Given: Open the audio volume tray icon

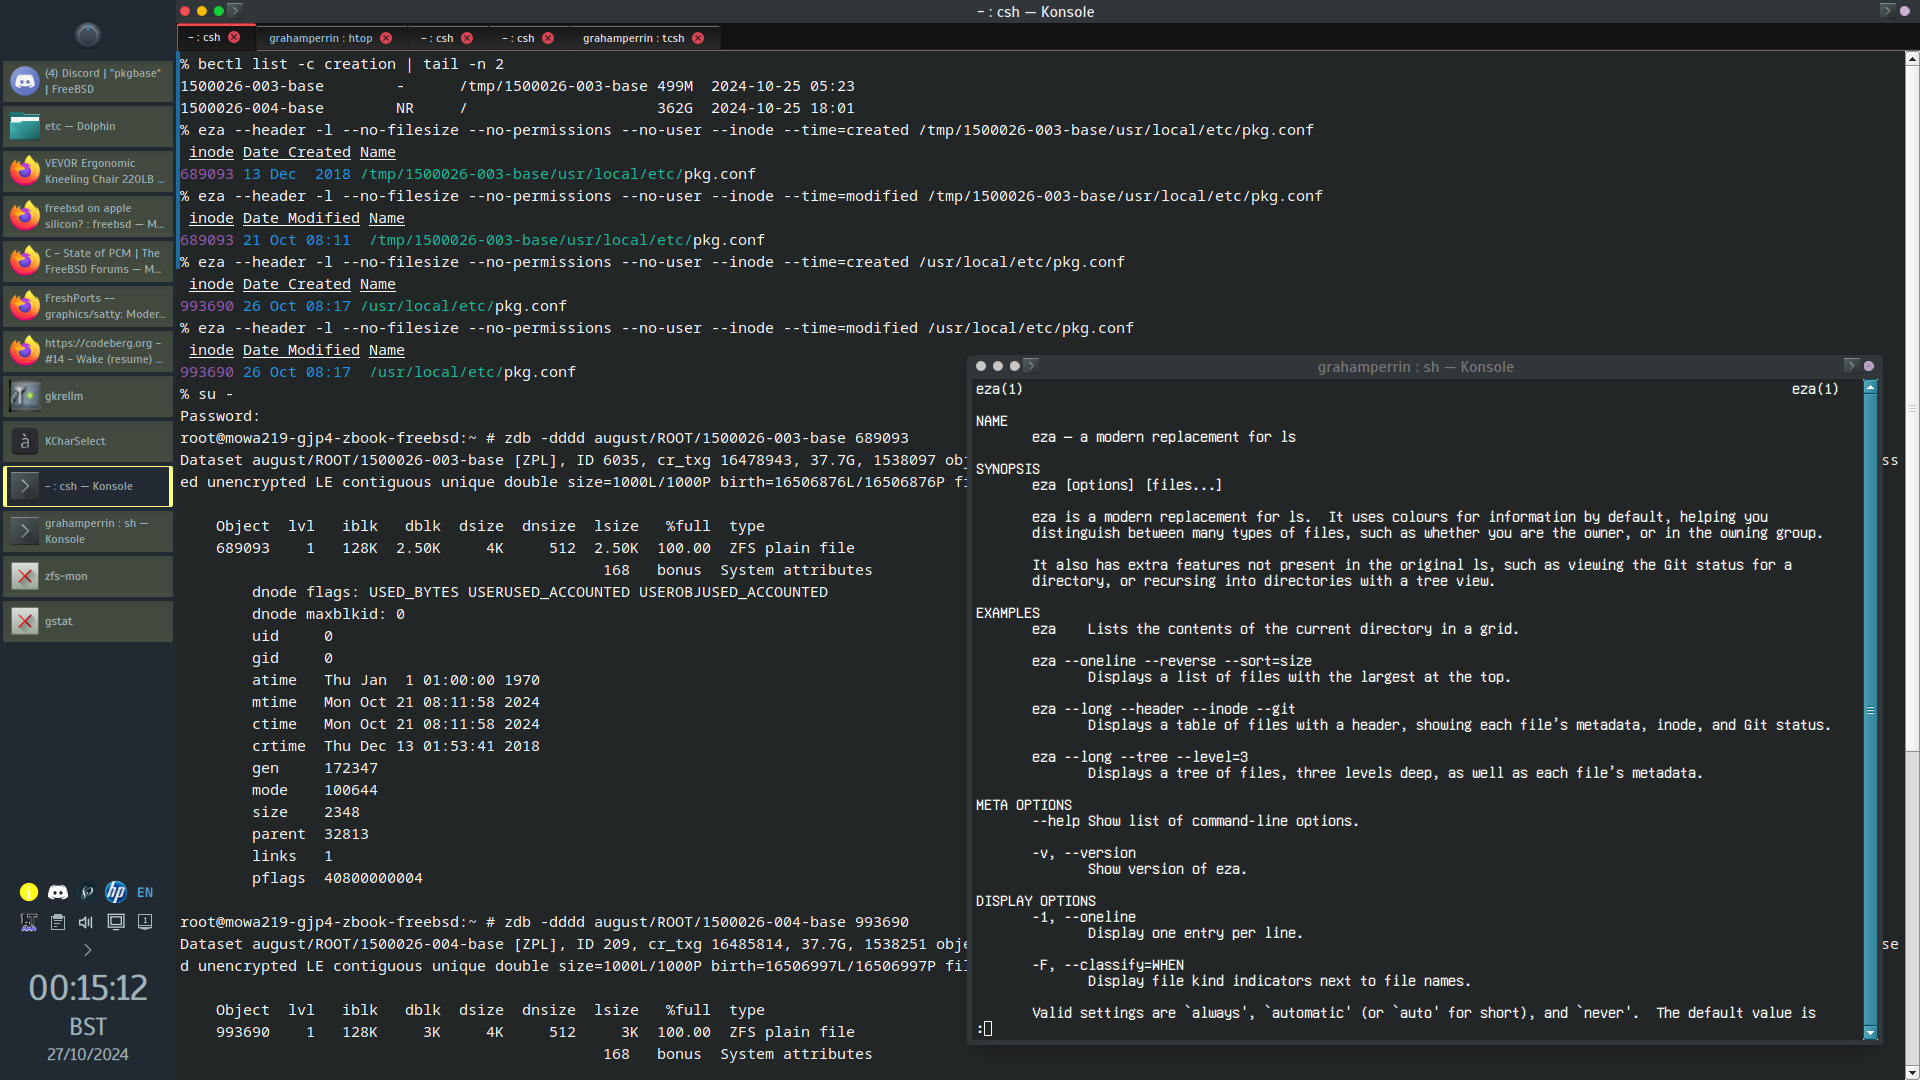Looking at the screenshot, I should pos(87,922).
